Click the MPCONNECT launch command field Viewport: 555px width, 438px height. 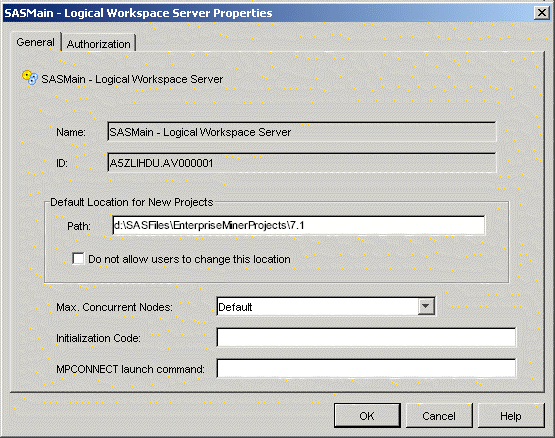coord(366,369)
